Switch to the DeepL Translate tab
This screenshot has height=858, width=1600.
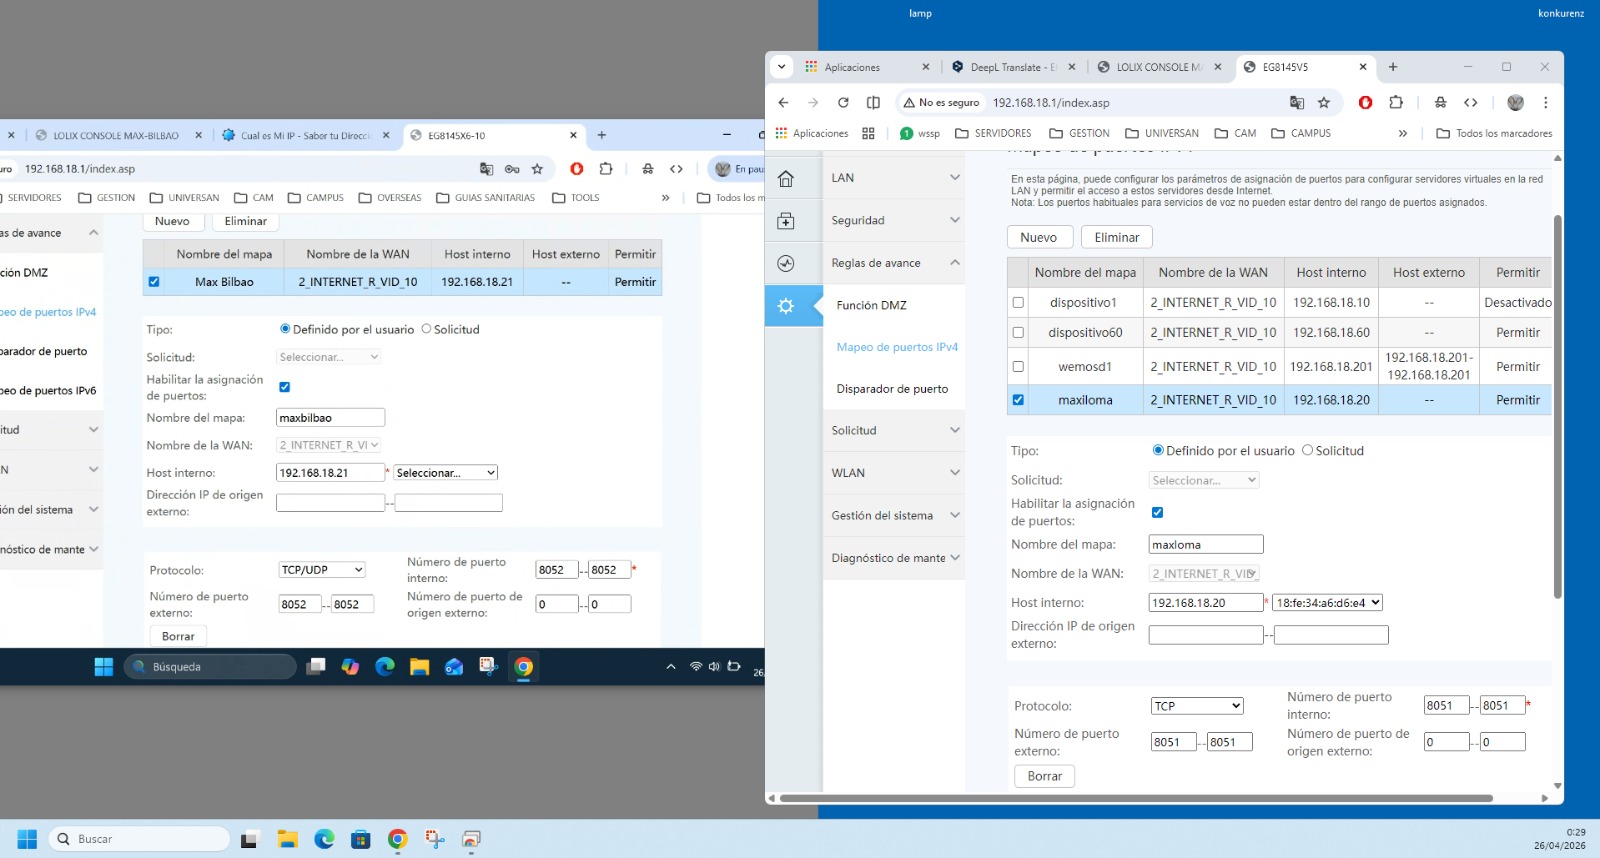click(x=1012, y=67)
